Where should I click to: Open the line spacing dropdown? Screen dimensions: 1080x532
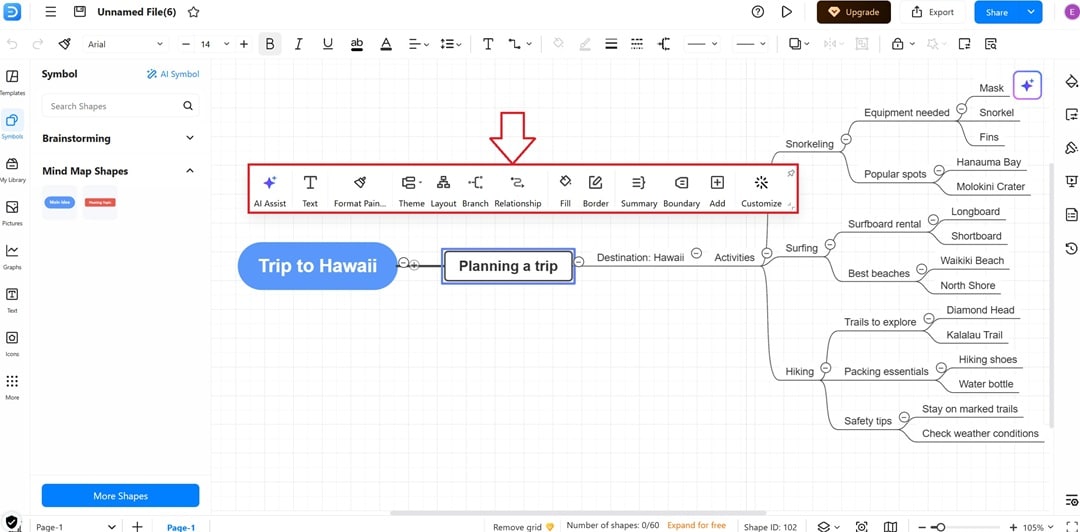click(450, 44)
